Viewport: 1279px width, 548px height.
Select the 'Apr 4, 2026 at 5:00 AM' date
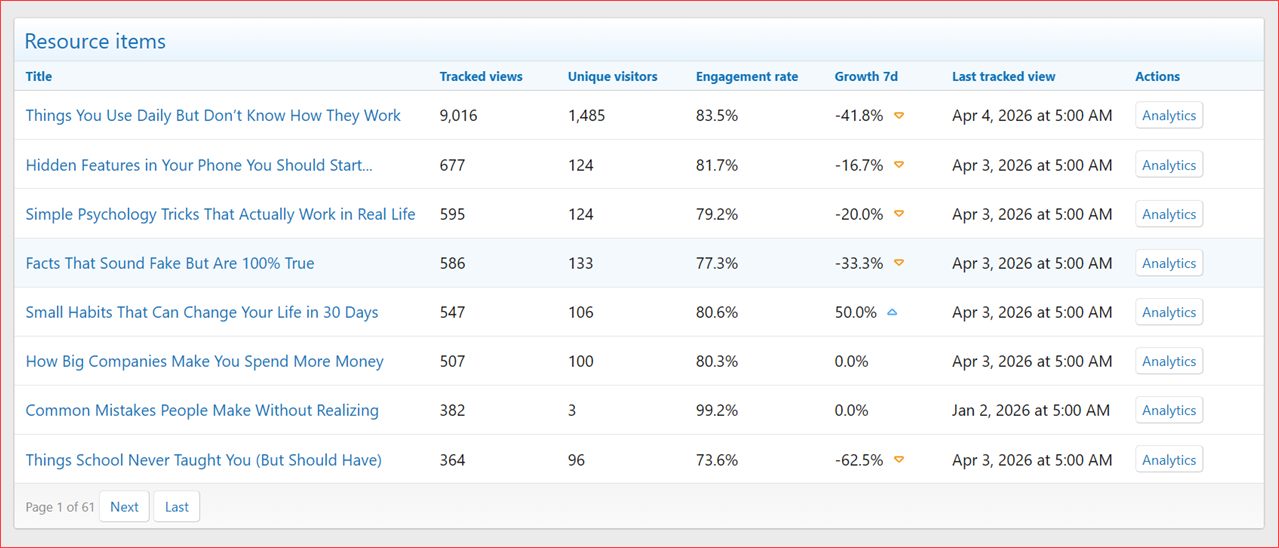click(1032, 115)
